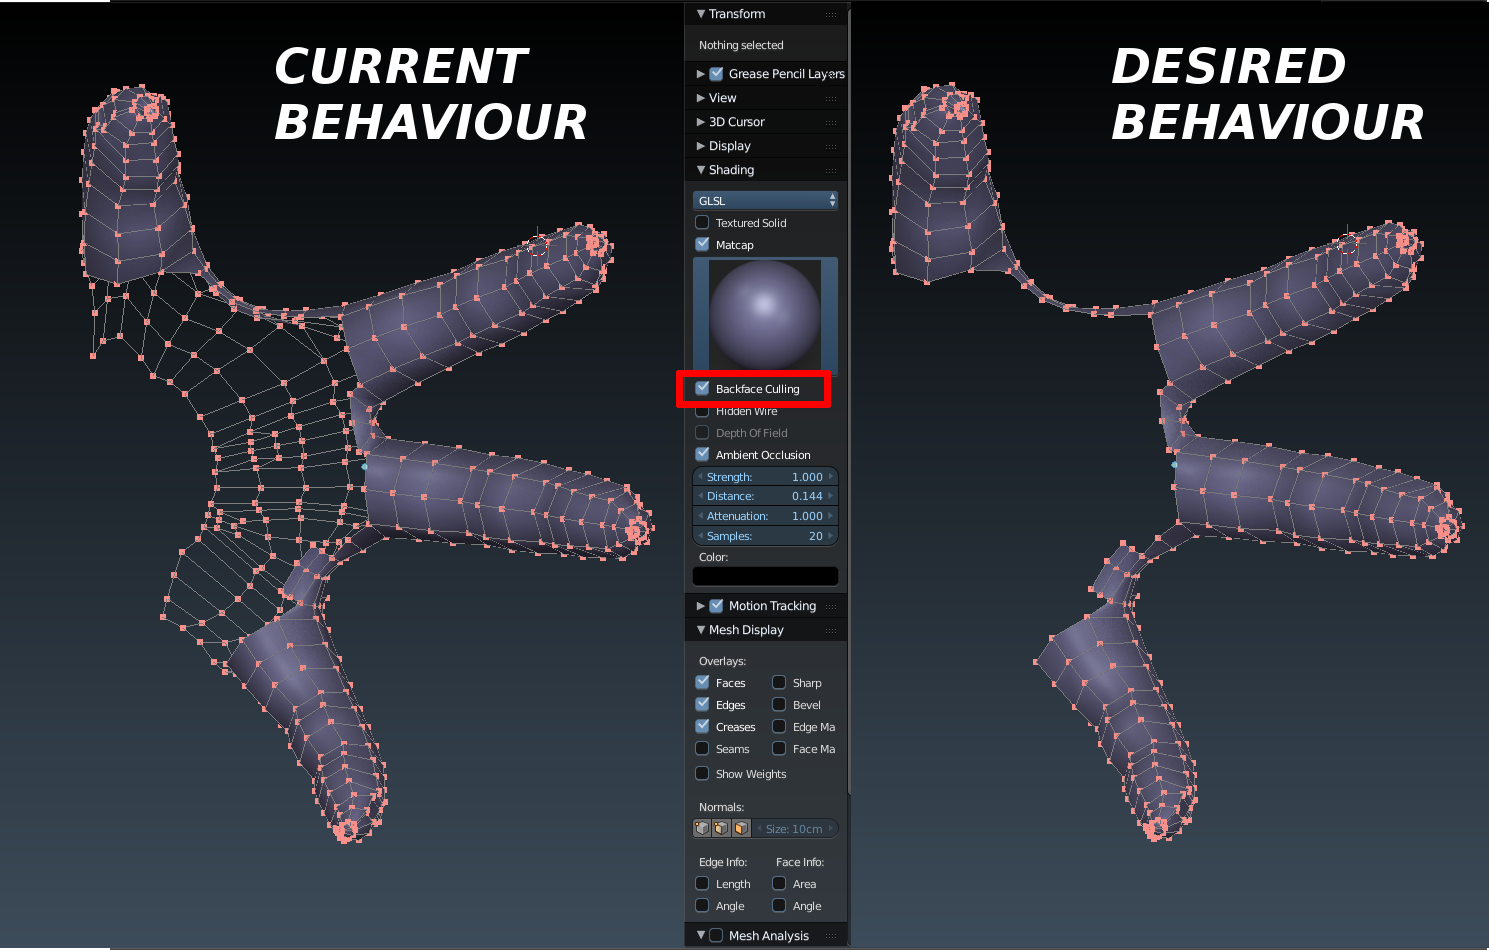Image resolution: width=1489 pixels, height=950 pixels.
Task: Uncheck the Matcap option
Action: 702,244
